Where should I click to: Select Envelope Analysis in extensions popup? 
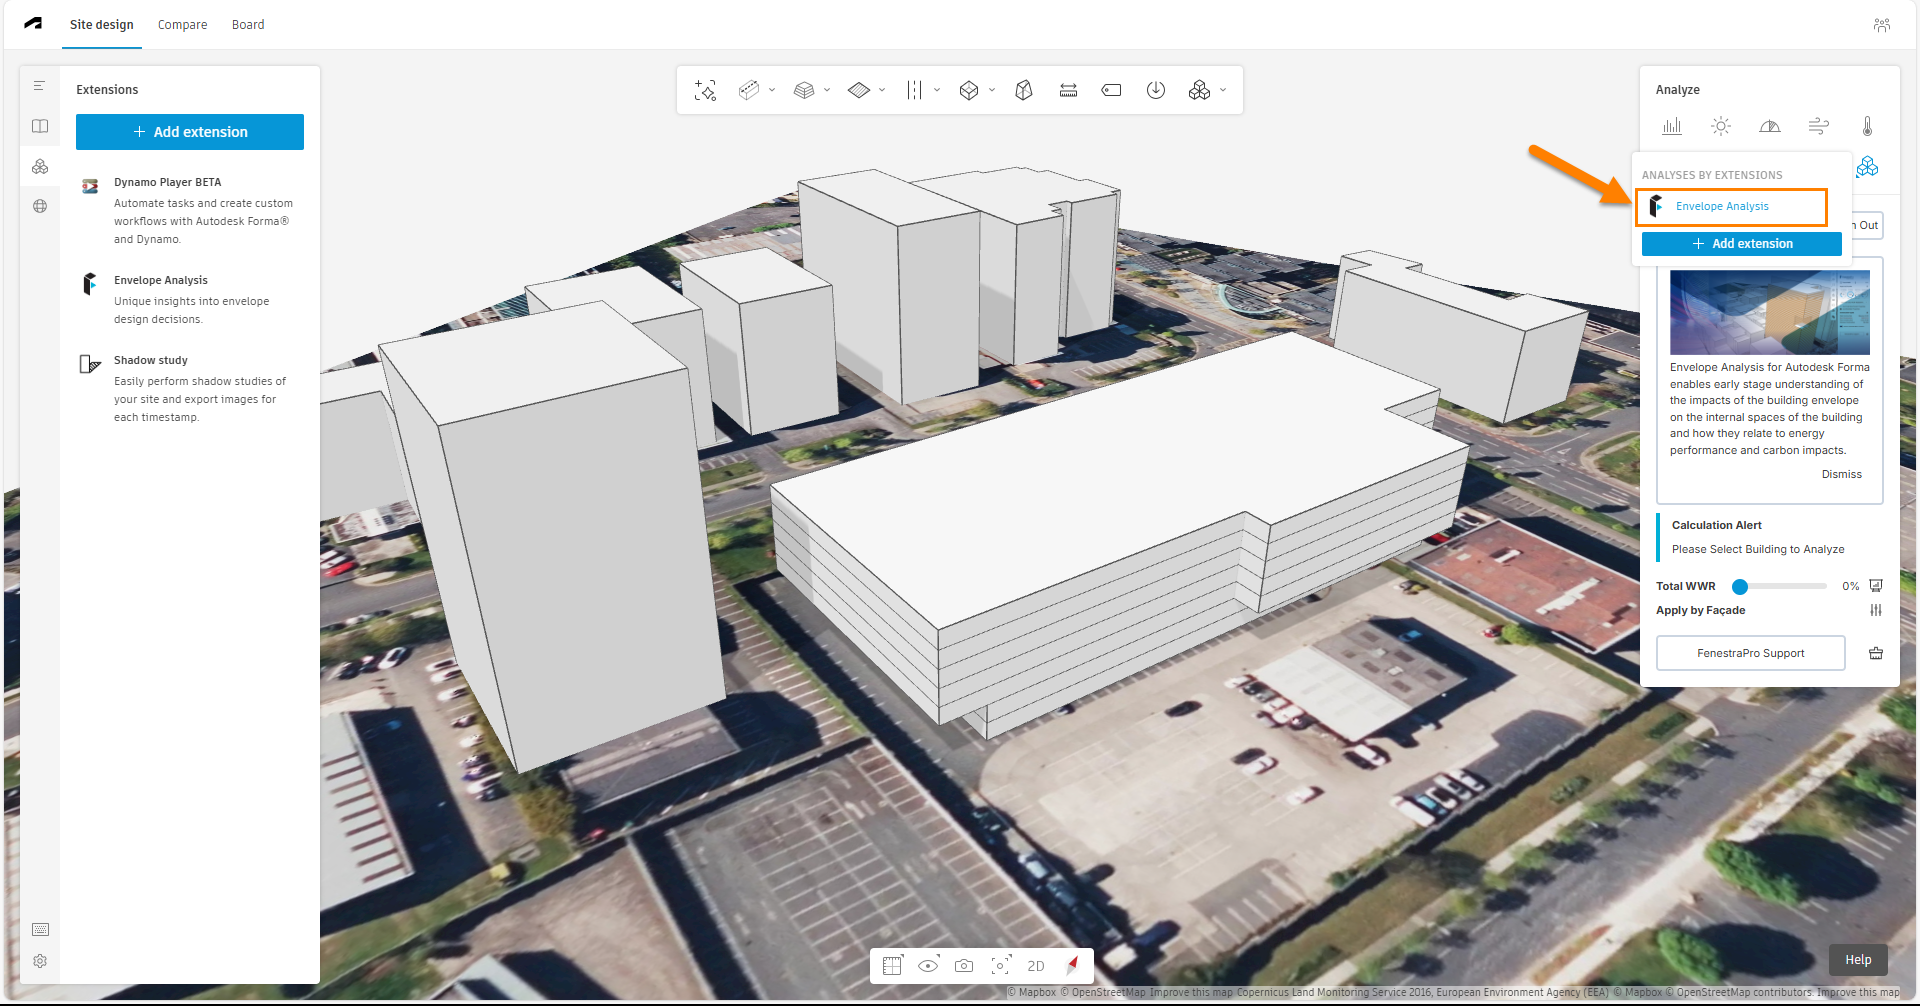pyautogui.click(x=1732, y=206)
